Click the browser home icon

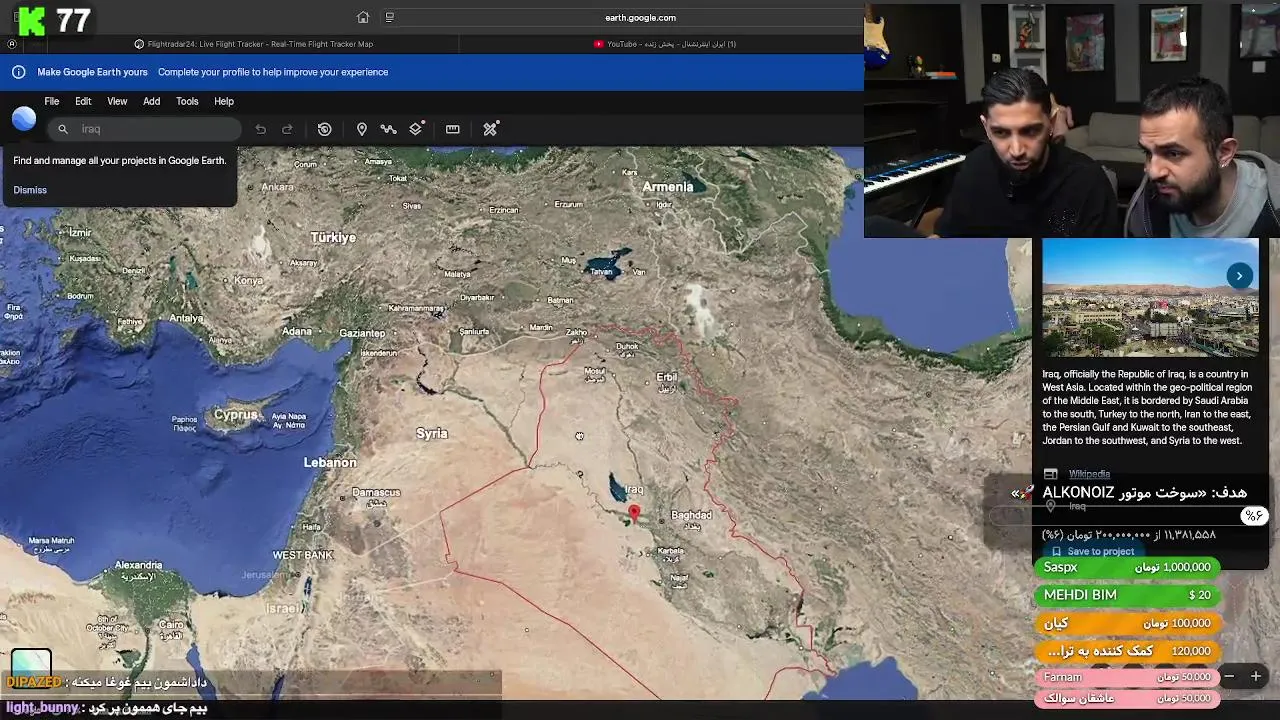click(x=363, y=17)
